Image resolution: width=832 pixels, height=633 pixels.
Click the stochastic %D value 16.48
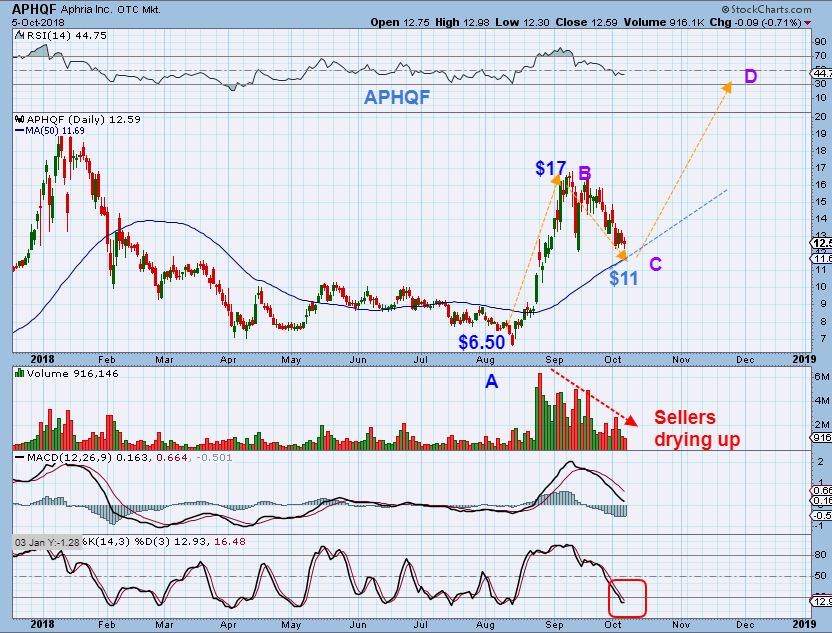[x=229, y=542]
